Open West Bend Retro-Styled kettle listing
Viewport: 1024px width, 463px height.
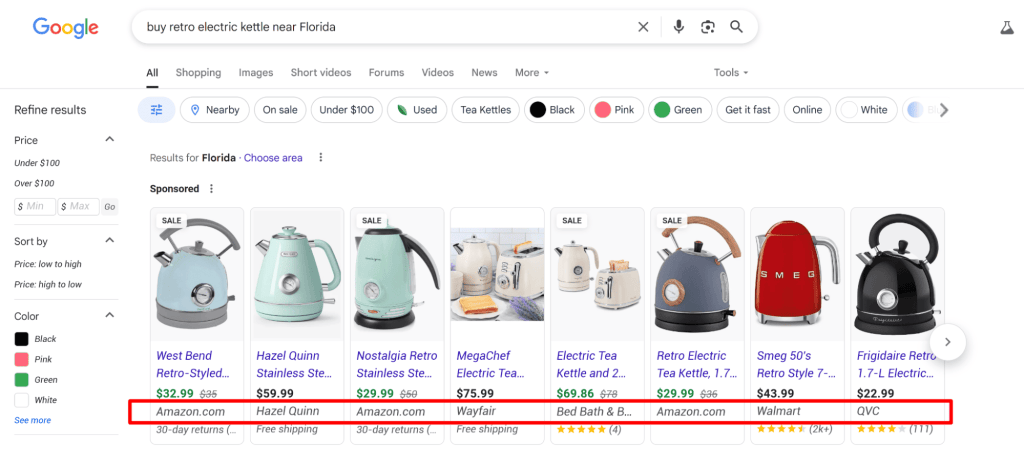193,364
